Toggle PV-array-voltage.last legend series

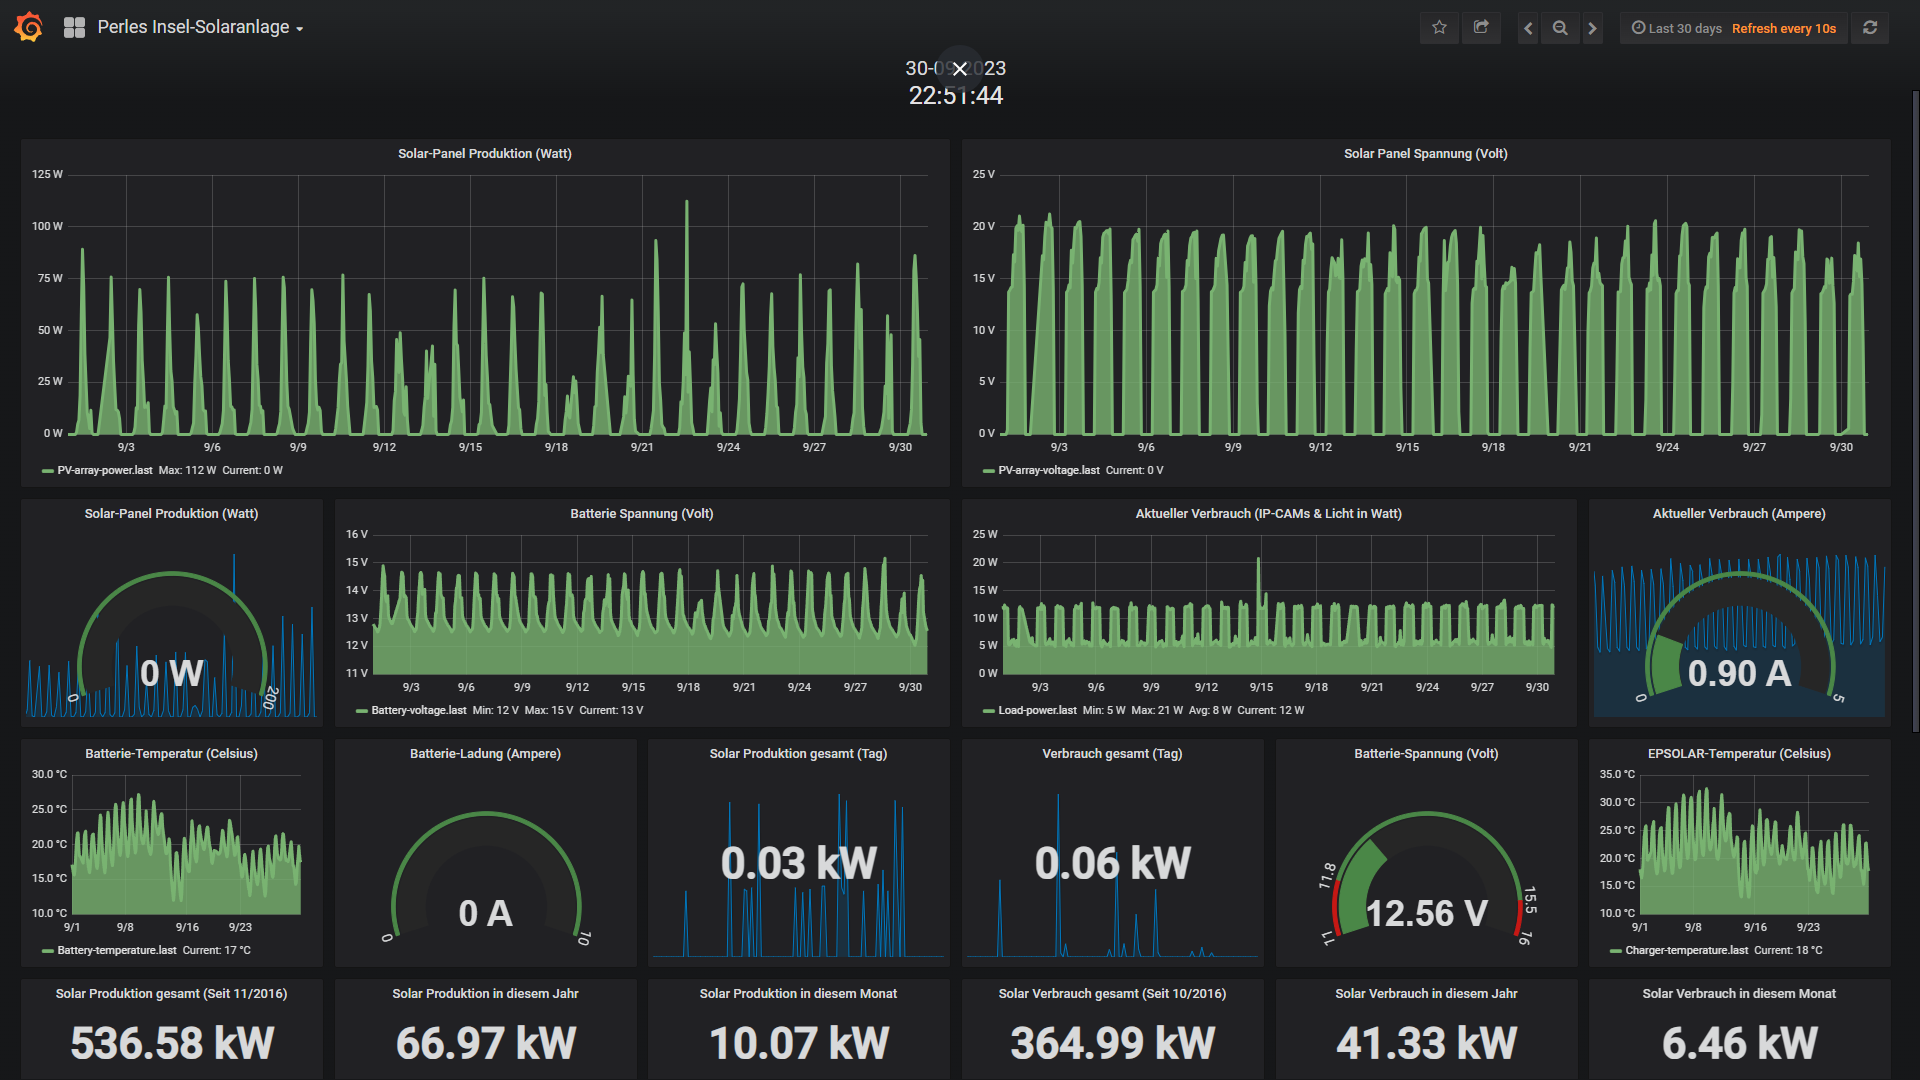pos(1048,471)
